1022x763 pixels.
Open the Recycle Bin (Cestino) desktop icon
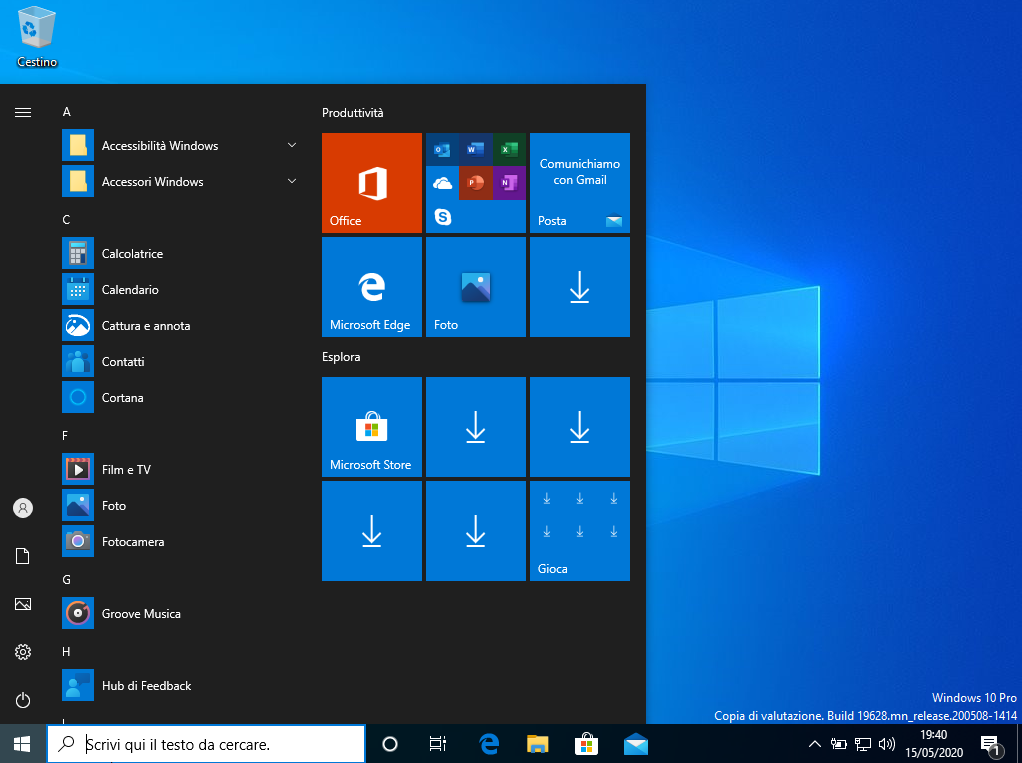click(37, 37)
